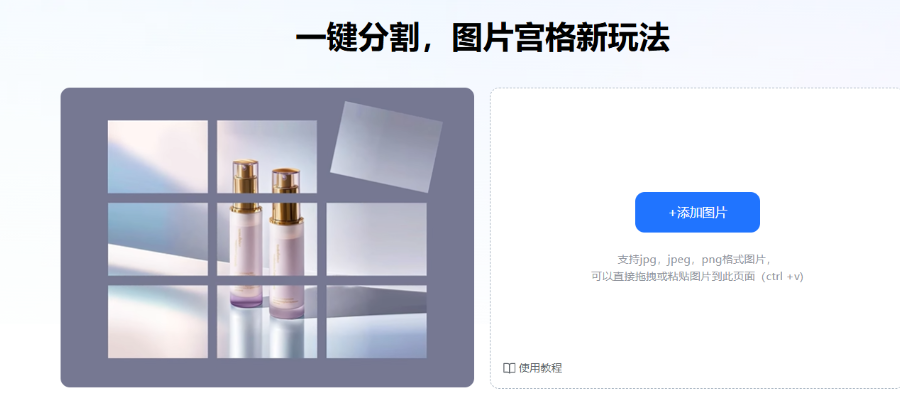The width and height of the screenshot is (900, 415).
Task: Click the center tile showing both bottles
Action: coord(267,239)
